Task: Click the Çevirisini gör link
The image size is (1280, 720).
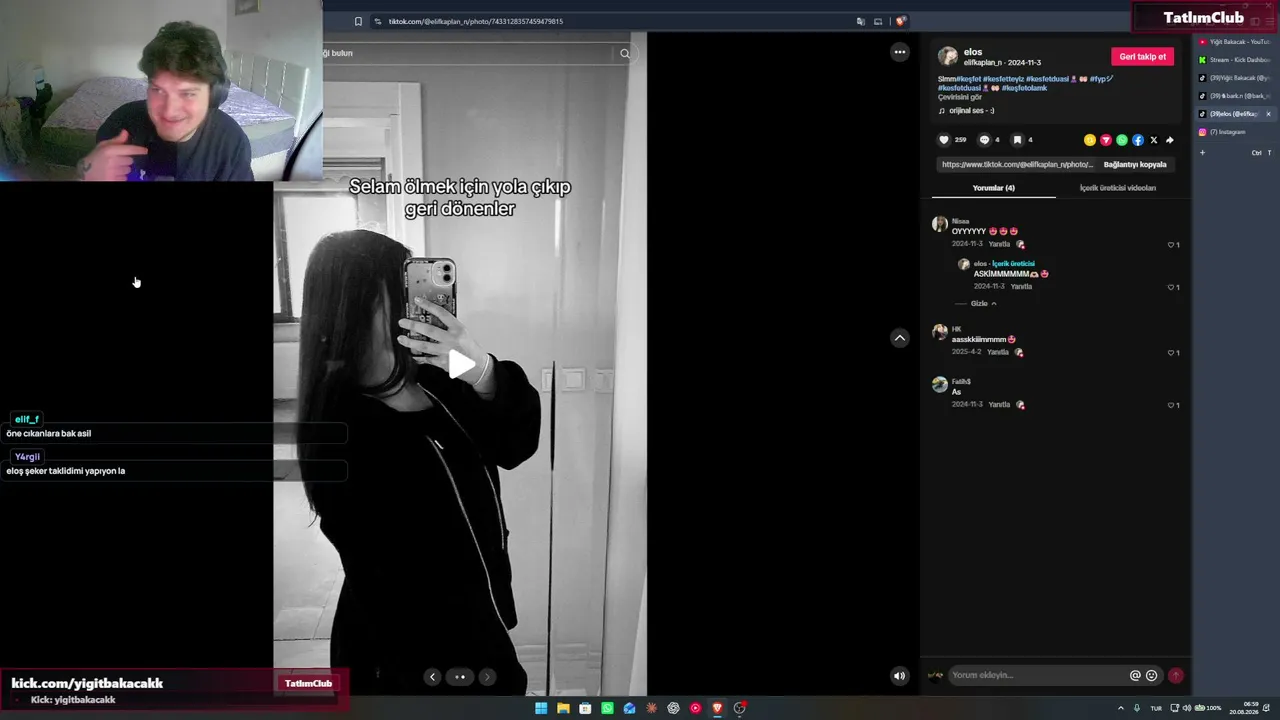Action: coord(960,97)
